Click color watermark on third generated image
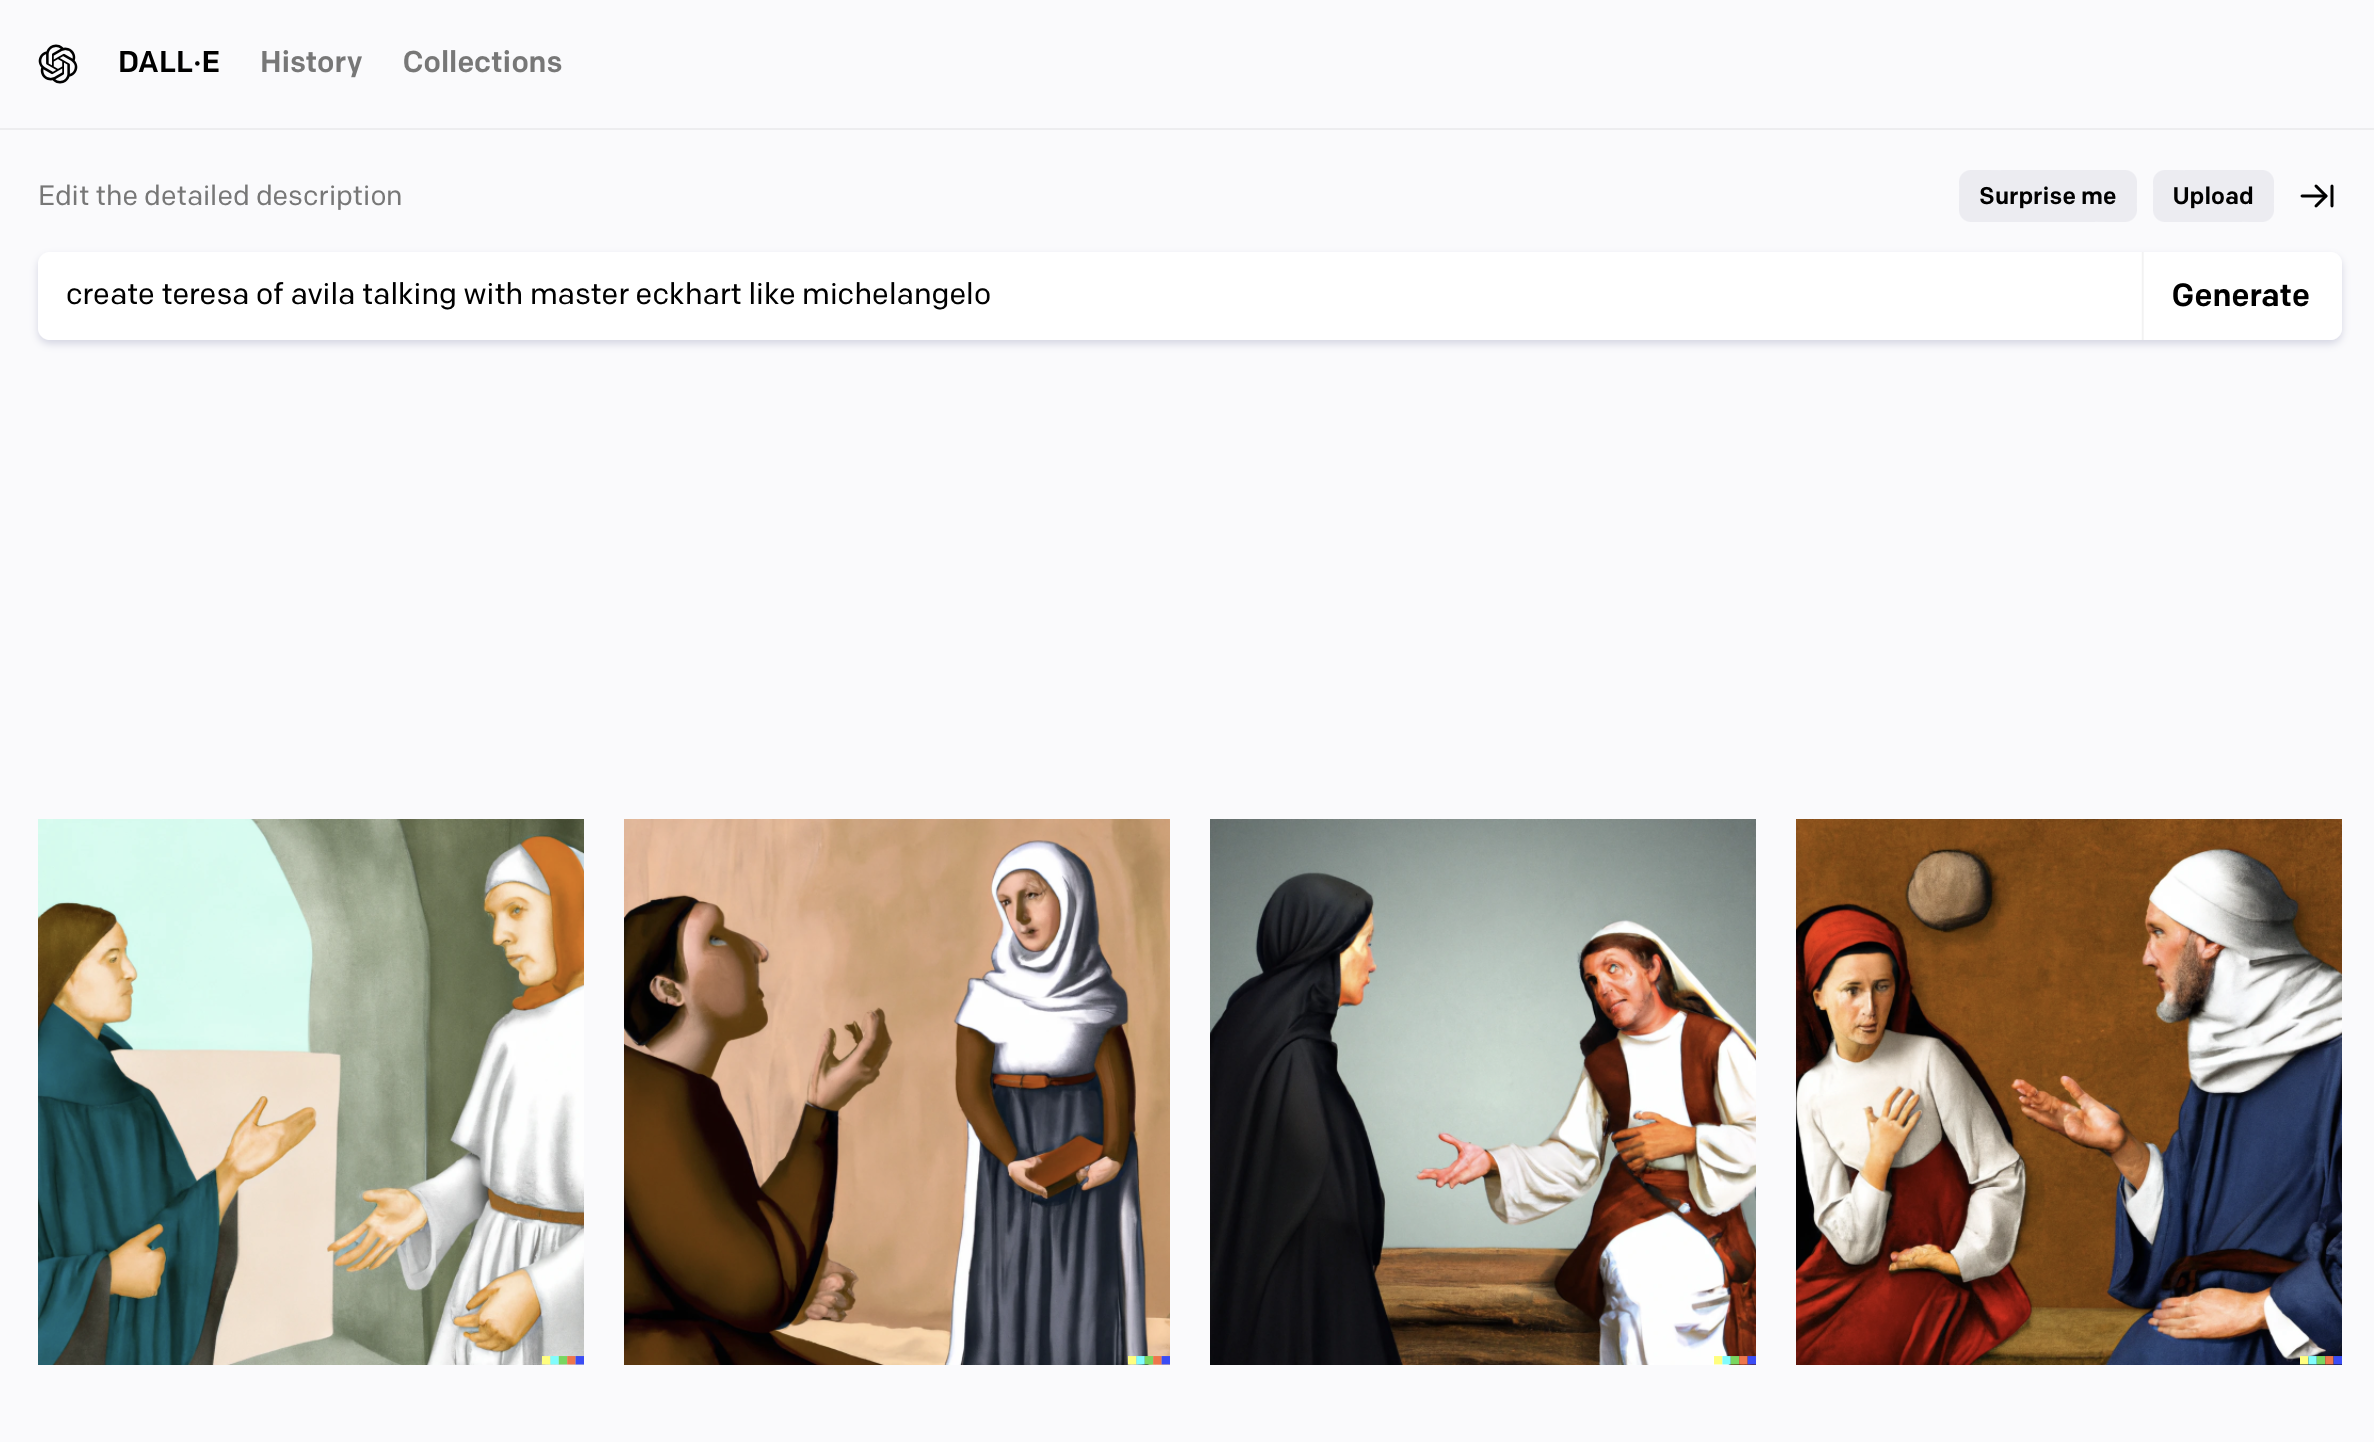2374x1442 pixels. tap(1735, 1359)
